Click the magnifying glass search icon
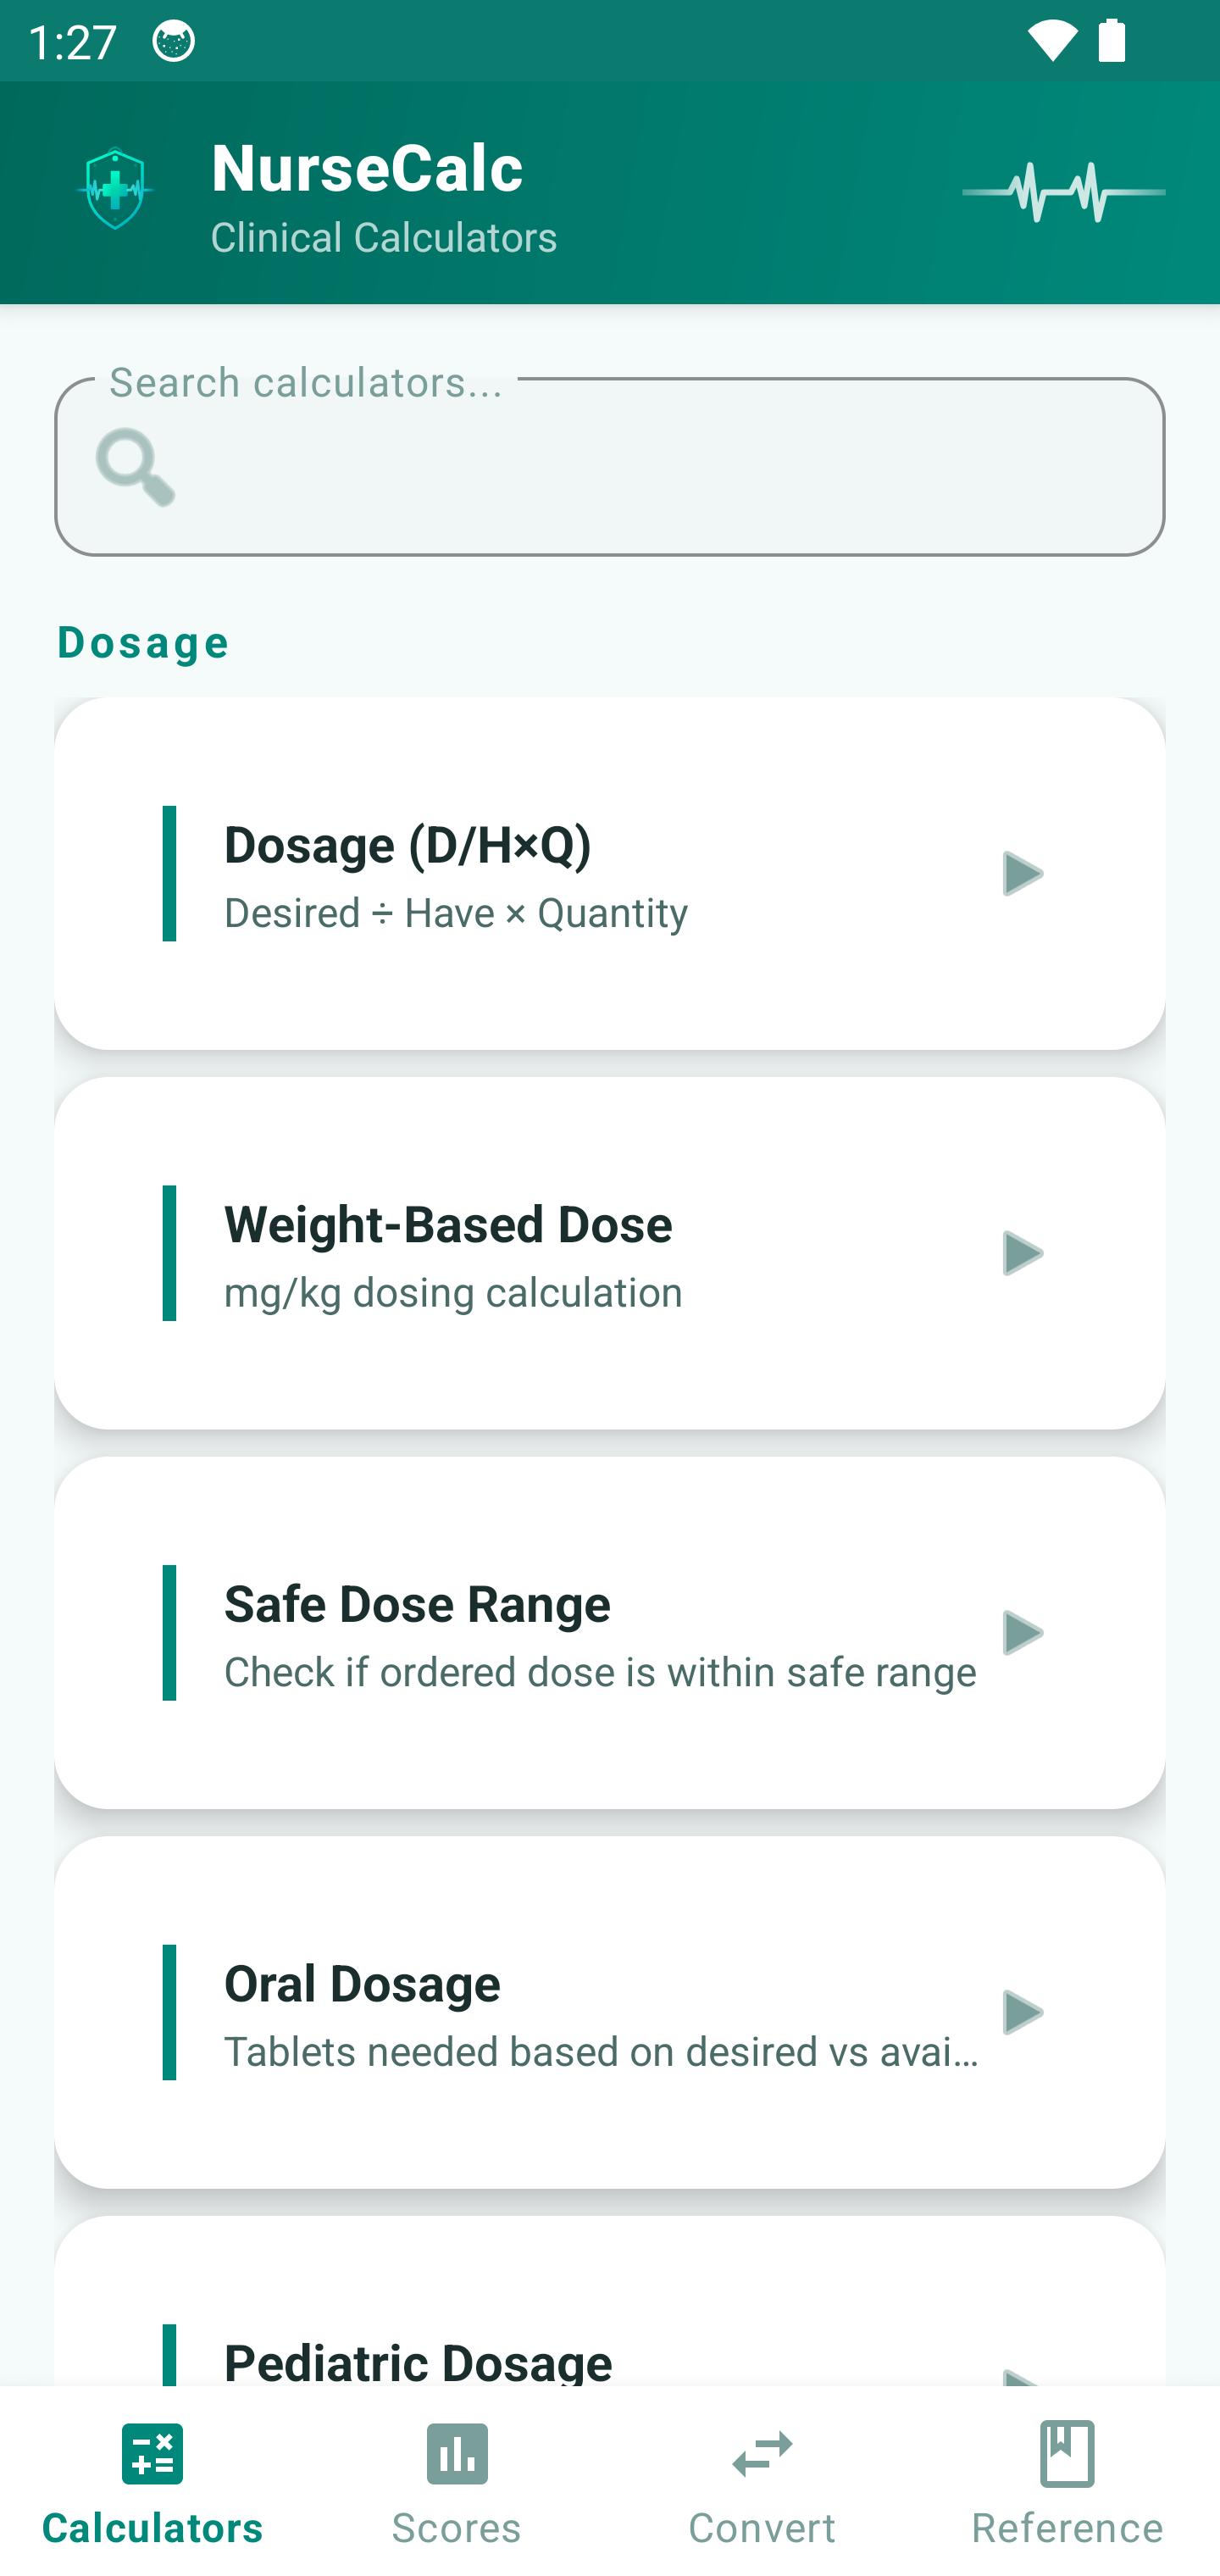The width and height of the screenshot is (1220, 2576). pyautogui.click(x=135, y=467)
